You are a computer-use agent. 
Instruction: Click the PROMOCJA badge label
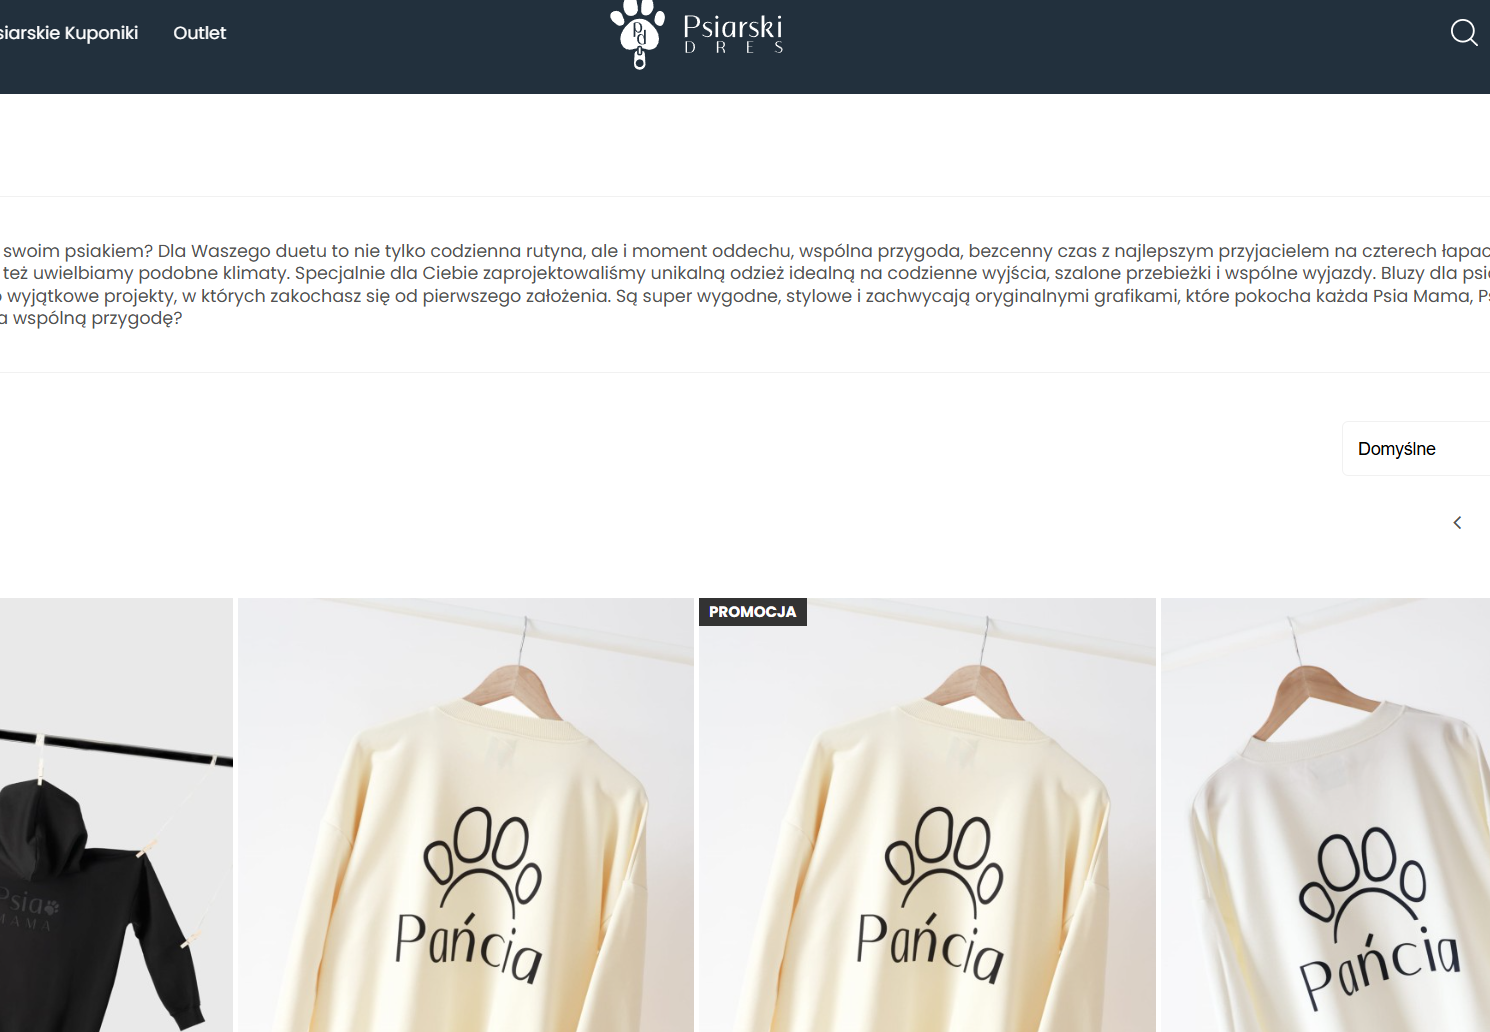click(753, 612)
